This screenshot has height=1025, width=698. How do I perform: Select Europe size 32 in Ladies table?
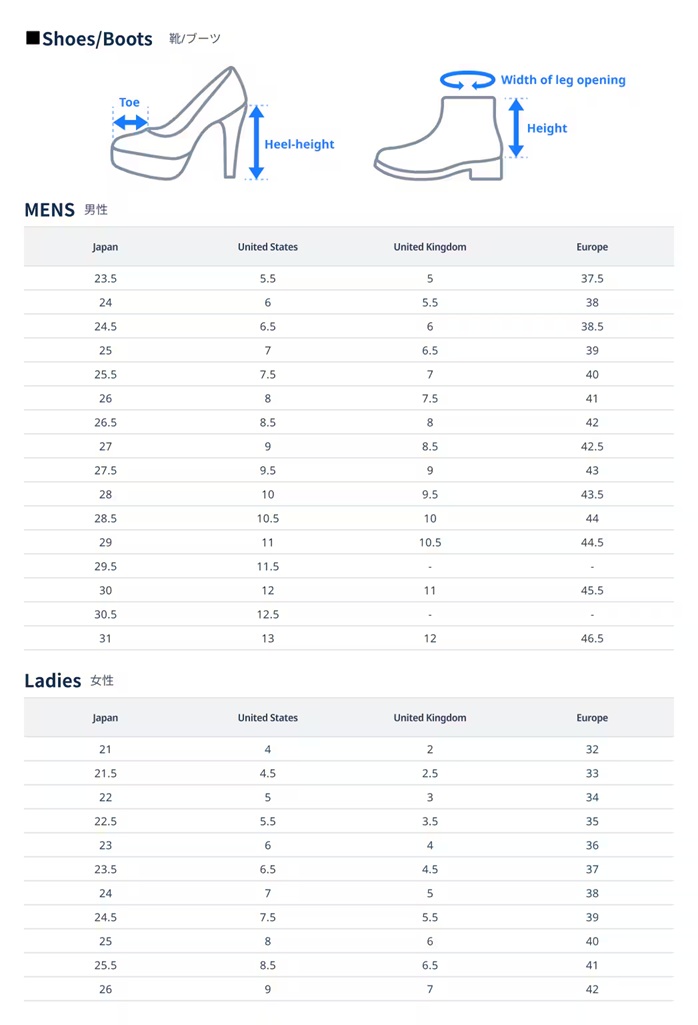[x=592, y=749]
